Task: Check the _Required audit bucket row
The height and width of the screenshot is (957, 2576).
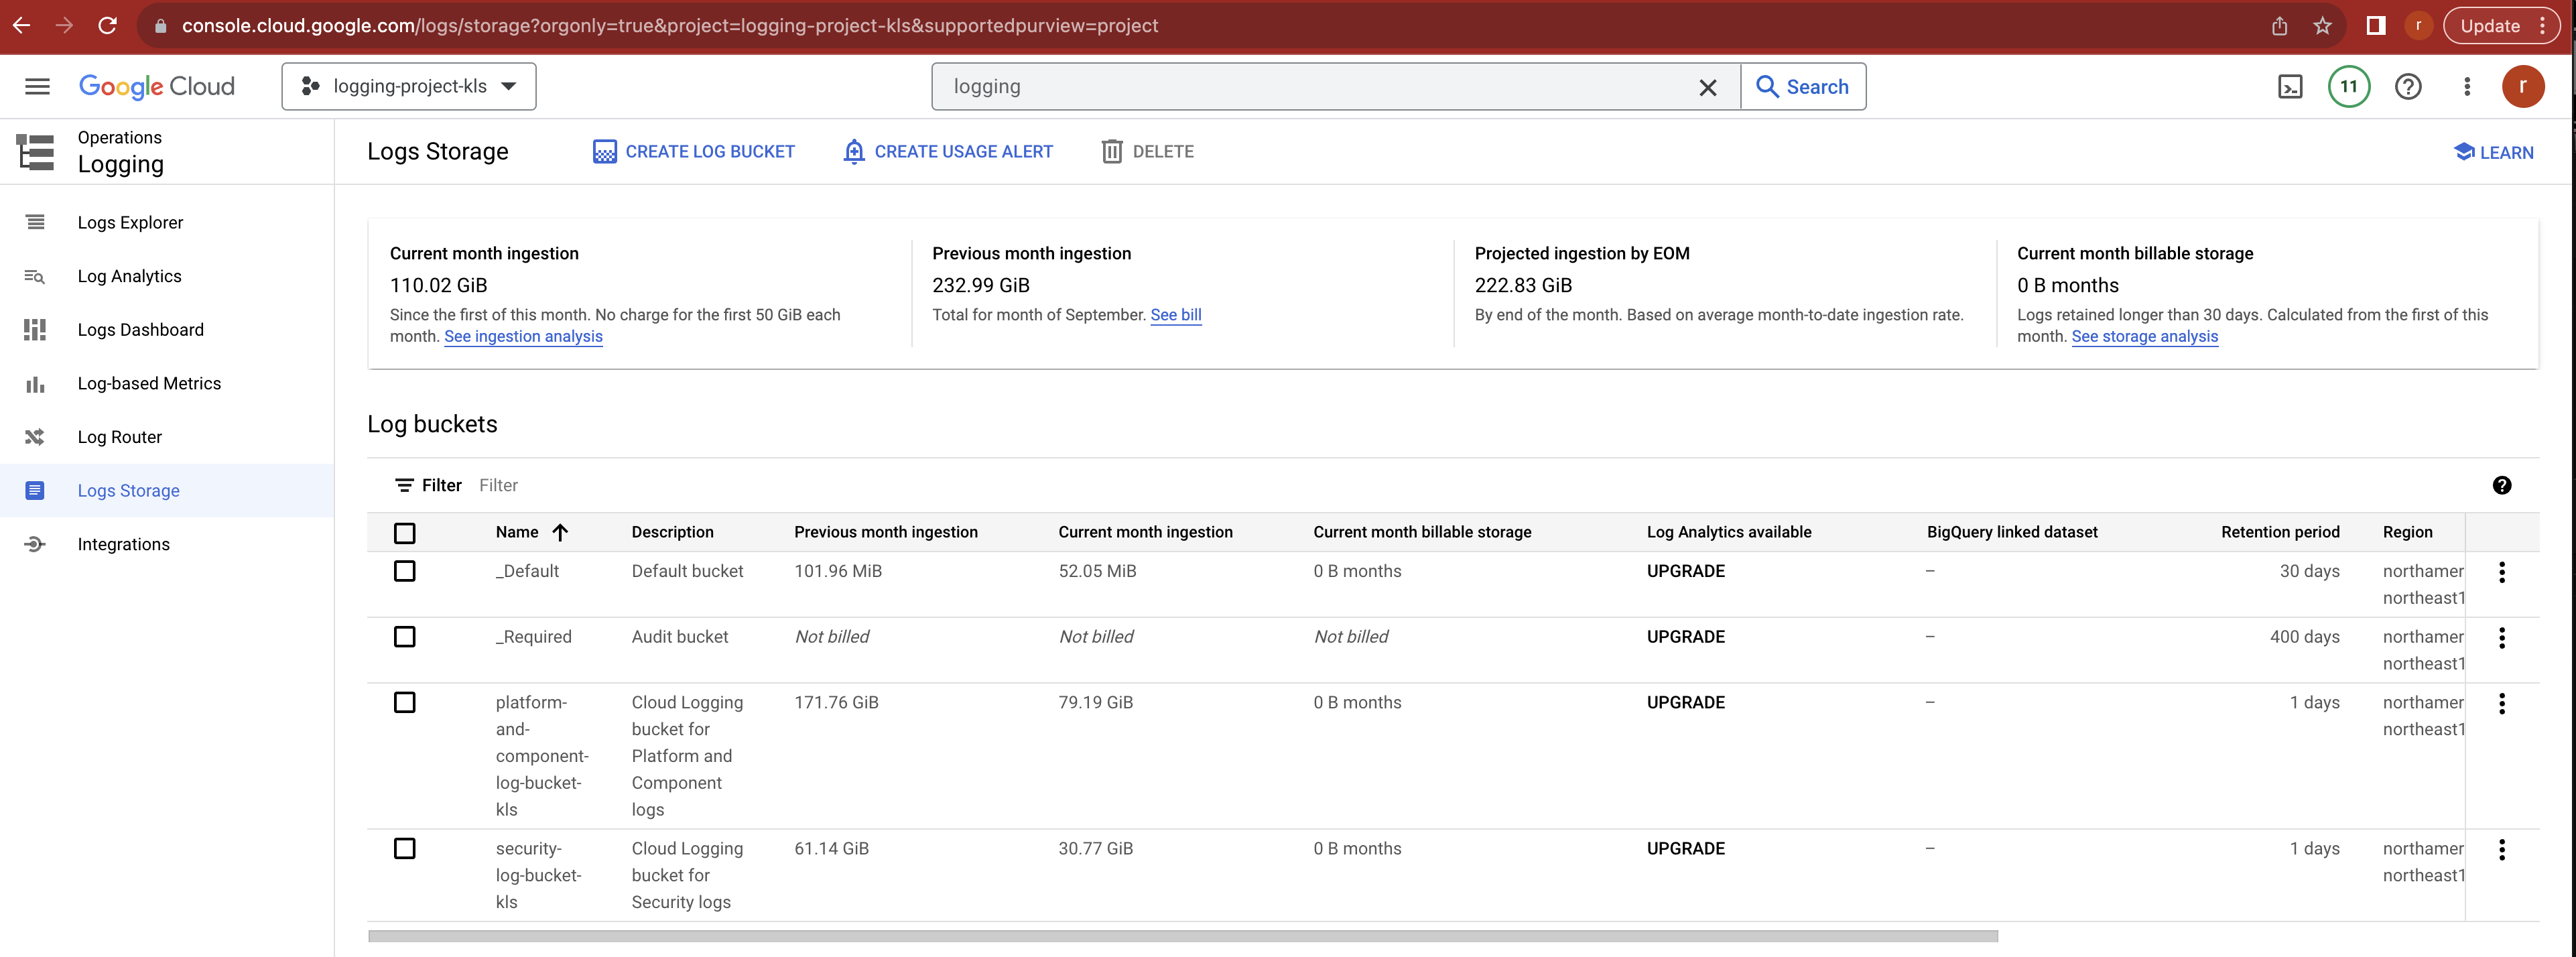Action: (405, 637)
